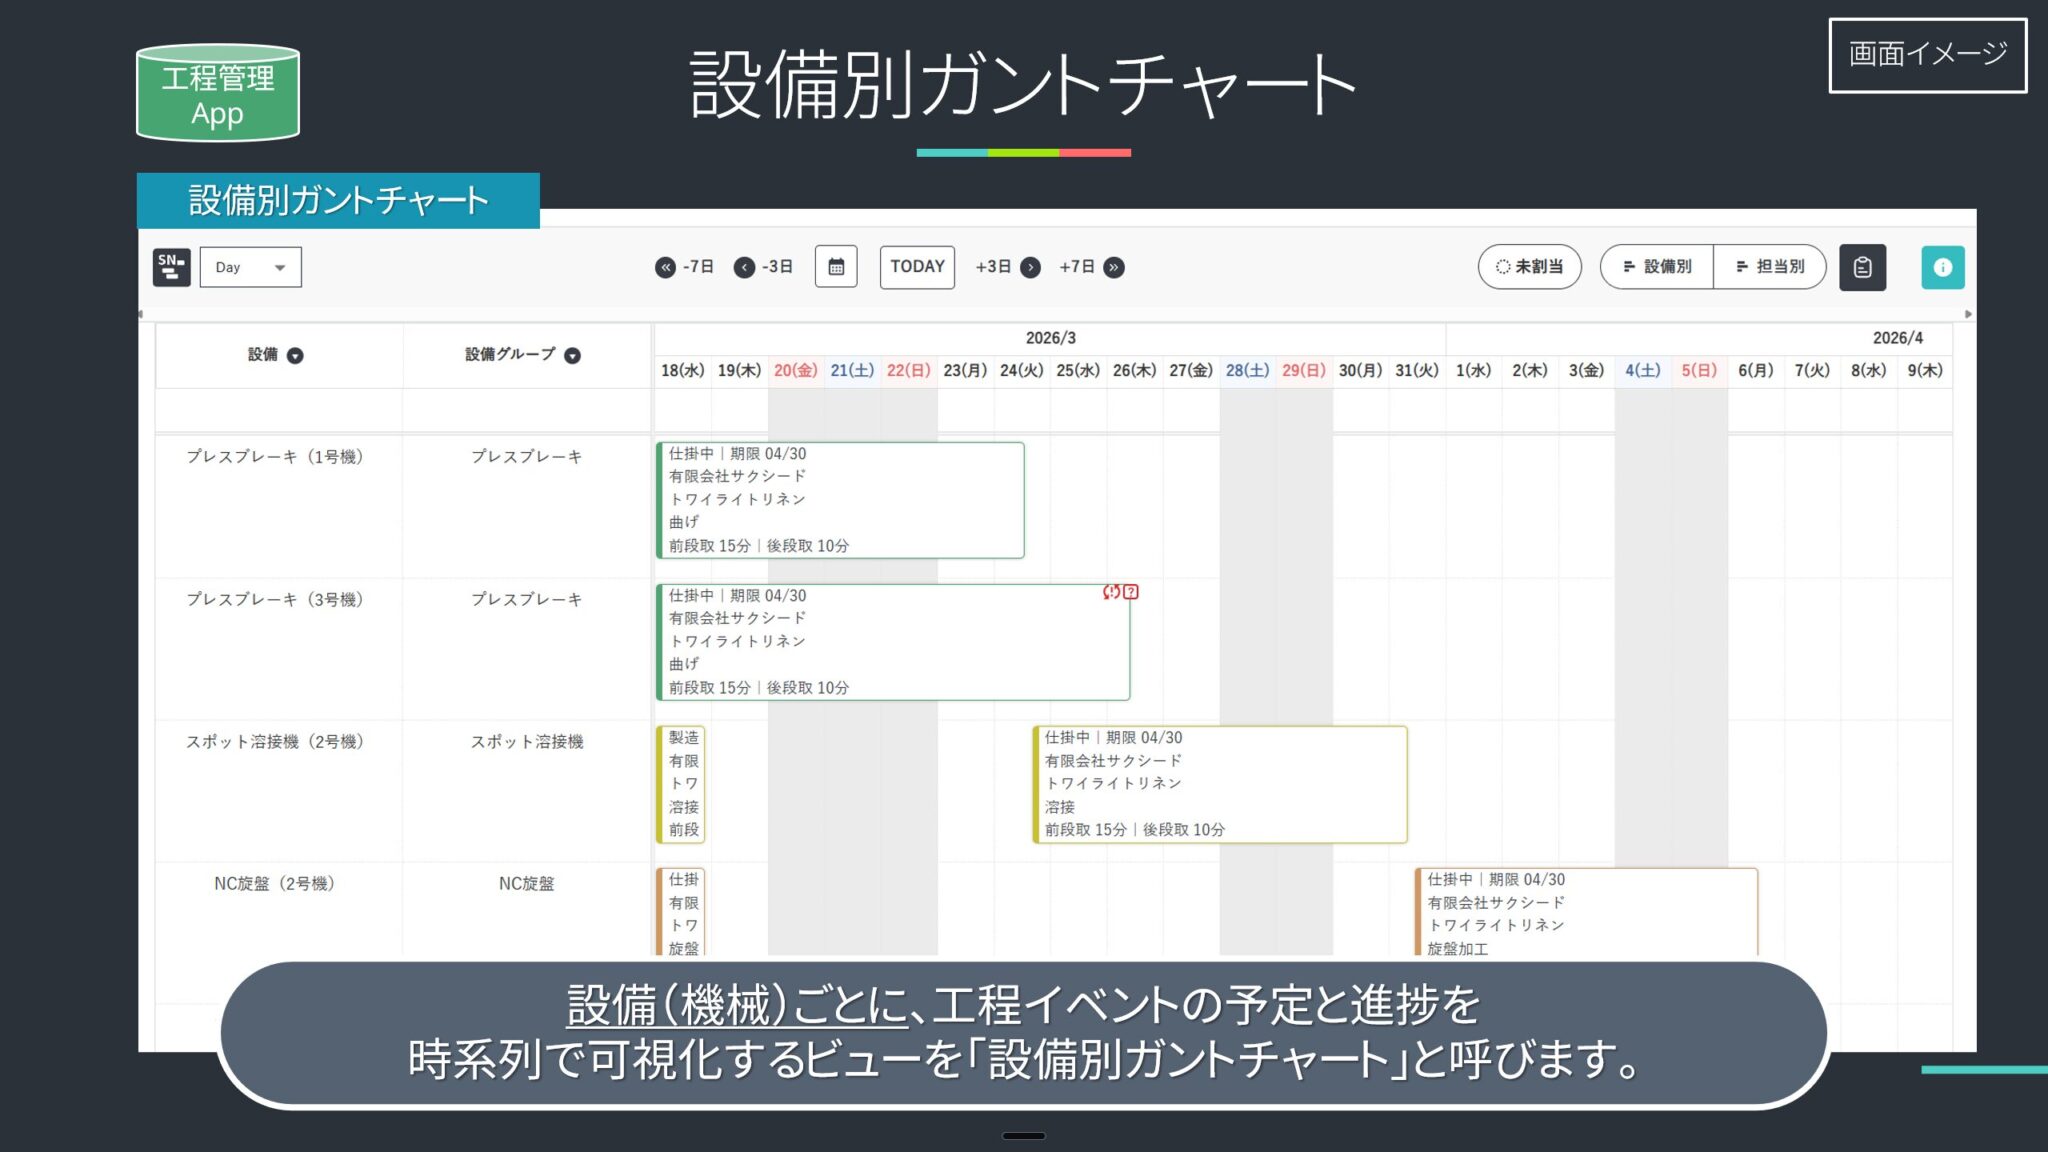
Task: Click the SN logo icon in toolbar
Action: 171,267
